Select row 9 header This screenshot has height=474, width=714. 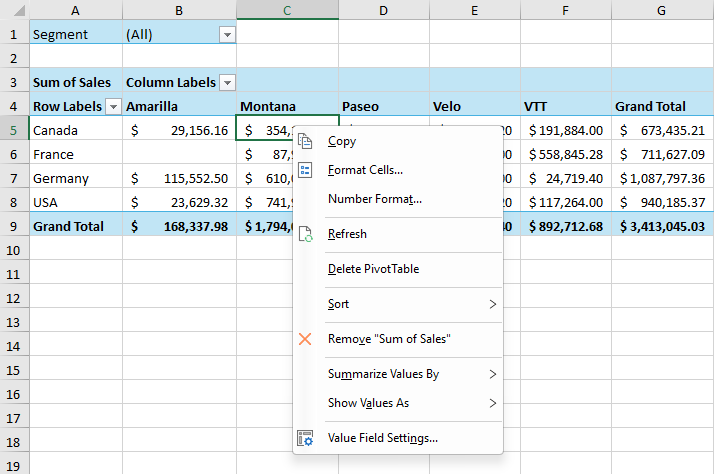coord(14,227)
